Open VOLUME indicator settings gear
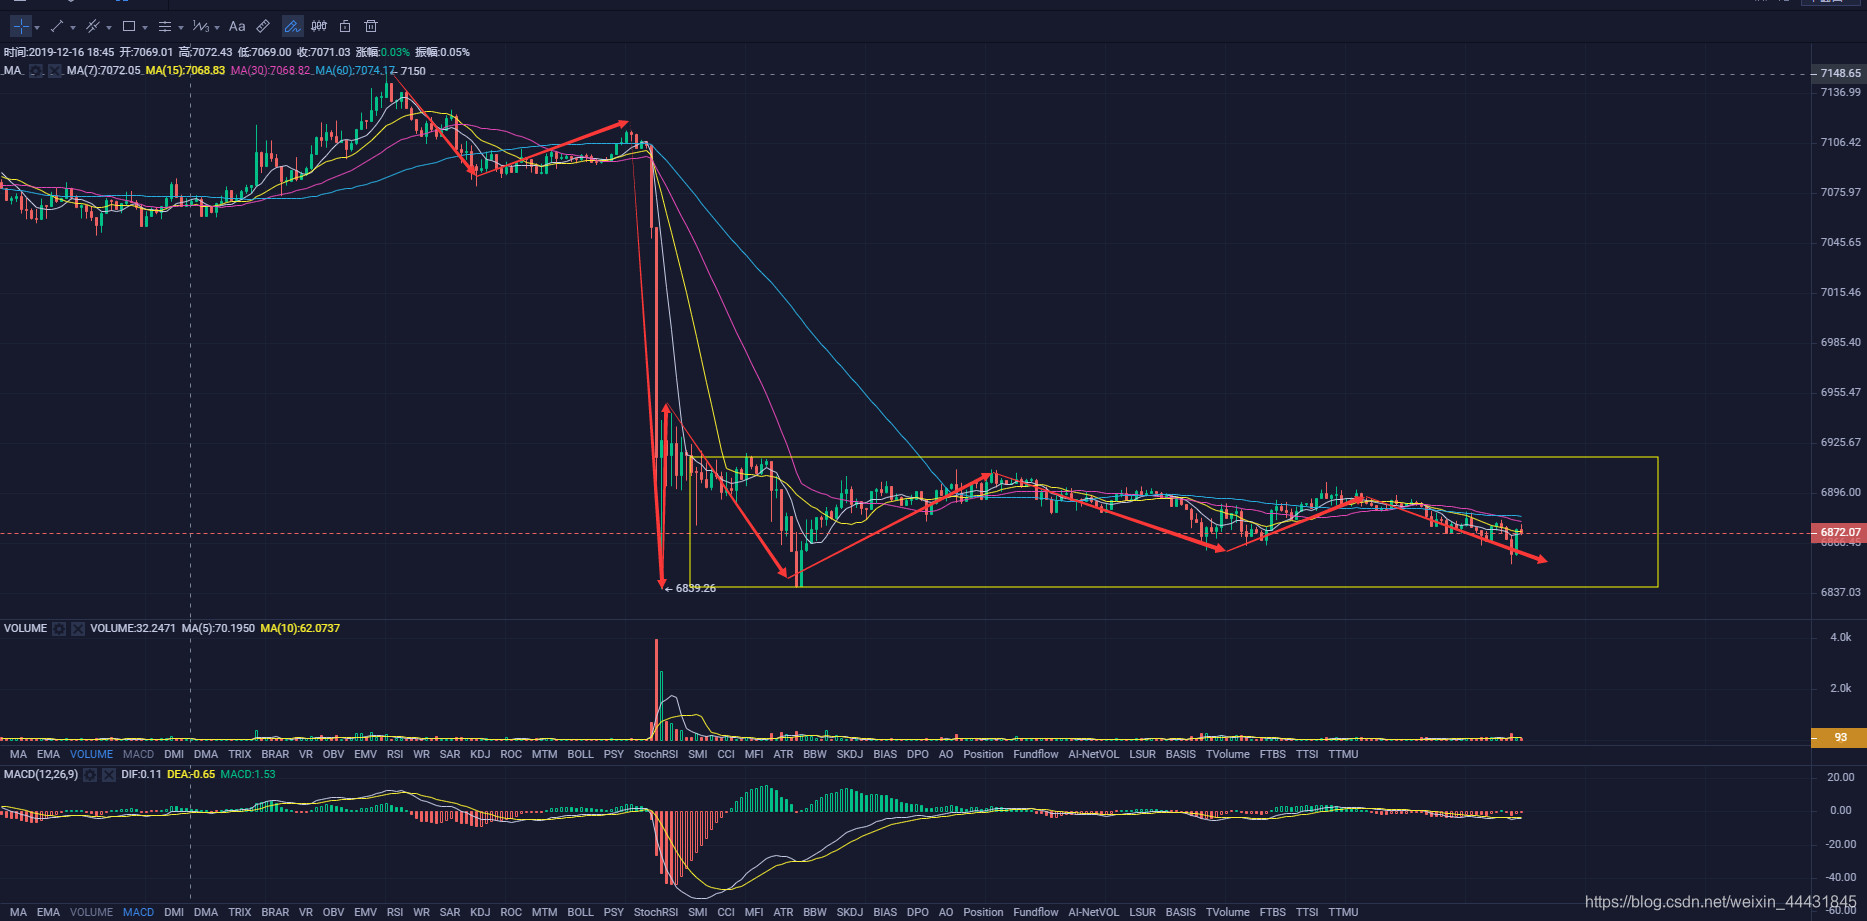Viewport: 1867px width, 921px height. point(59,629)
